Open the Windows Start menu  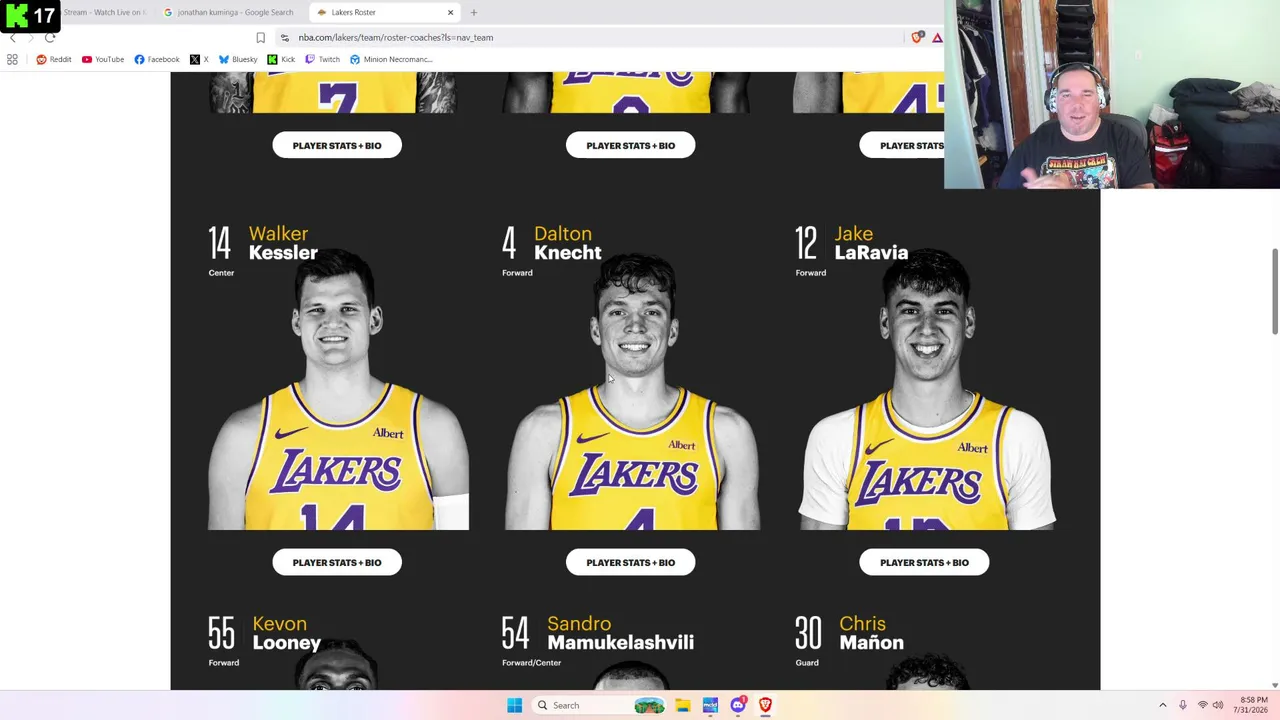tap(514, 705)
